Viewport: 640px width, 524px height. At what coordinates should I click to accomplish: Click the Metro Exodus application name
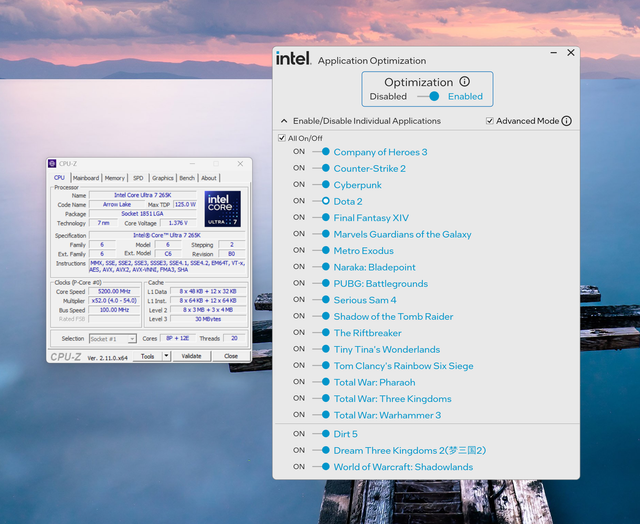pyautogui.click(x=363, y=251)
